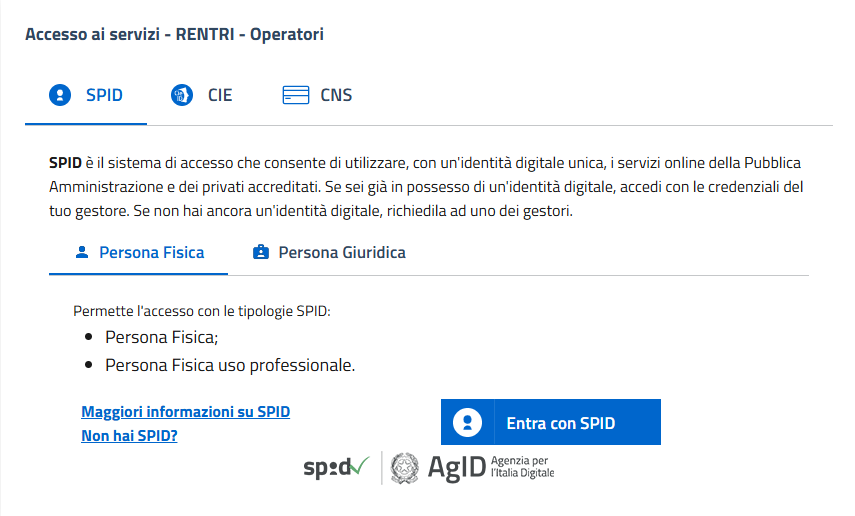
Task: Click the 'Persona Fisica uso professionale.' bullet item
Action: click(230, 365)
